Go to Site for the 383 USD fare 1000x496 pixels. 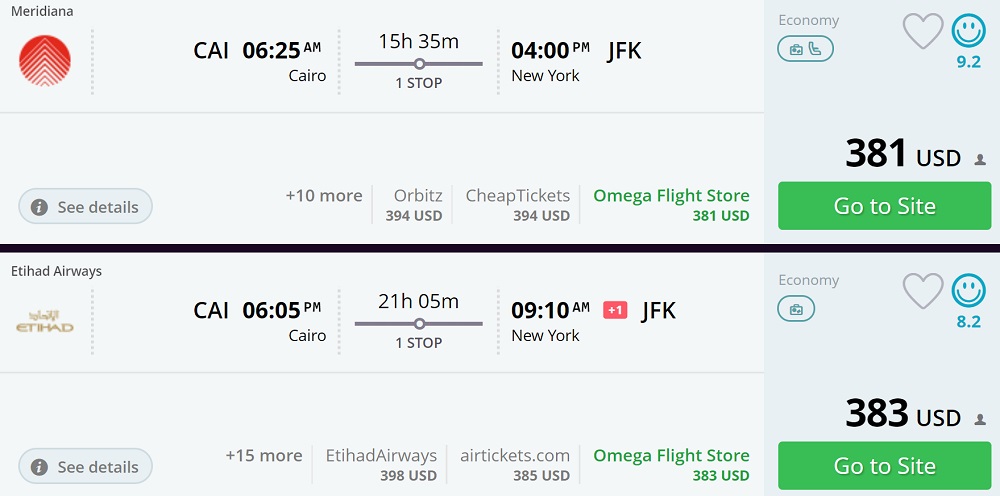(884, 466)
